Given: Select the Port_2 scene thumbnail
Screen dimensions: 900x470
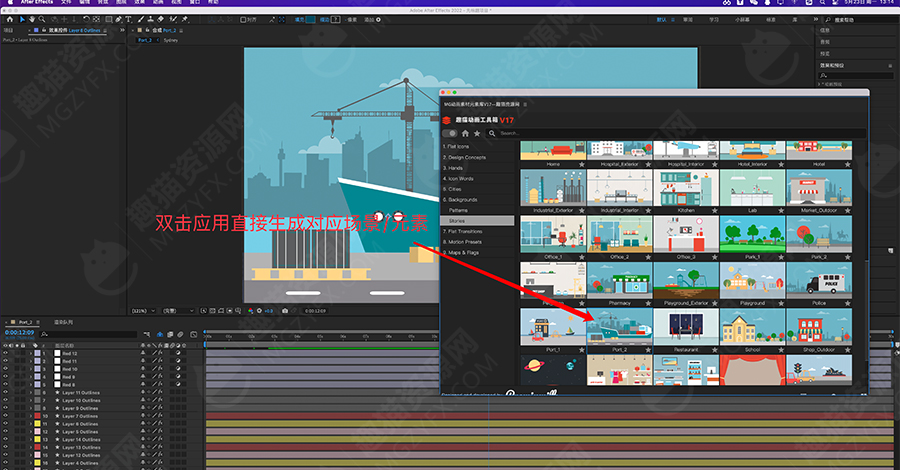Looking at the screenshot, I should coord(620,327).
